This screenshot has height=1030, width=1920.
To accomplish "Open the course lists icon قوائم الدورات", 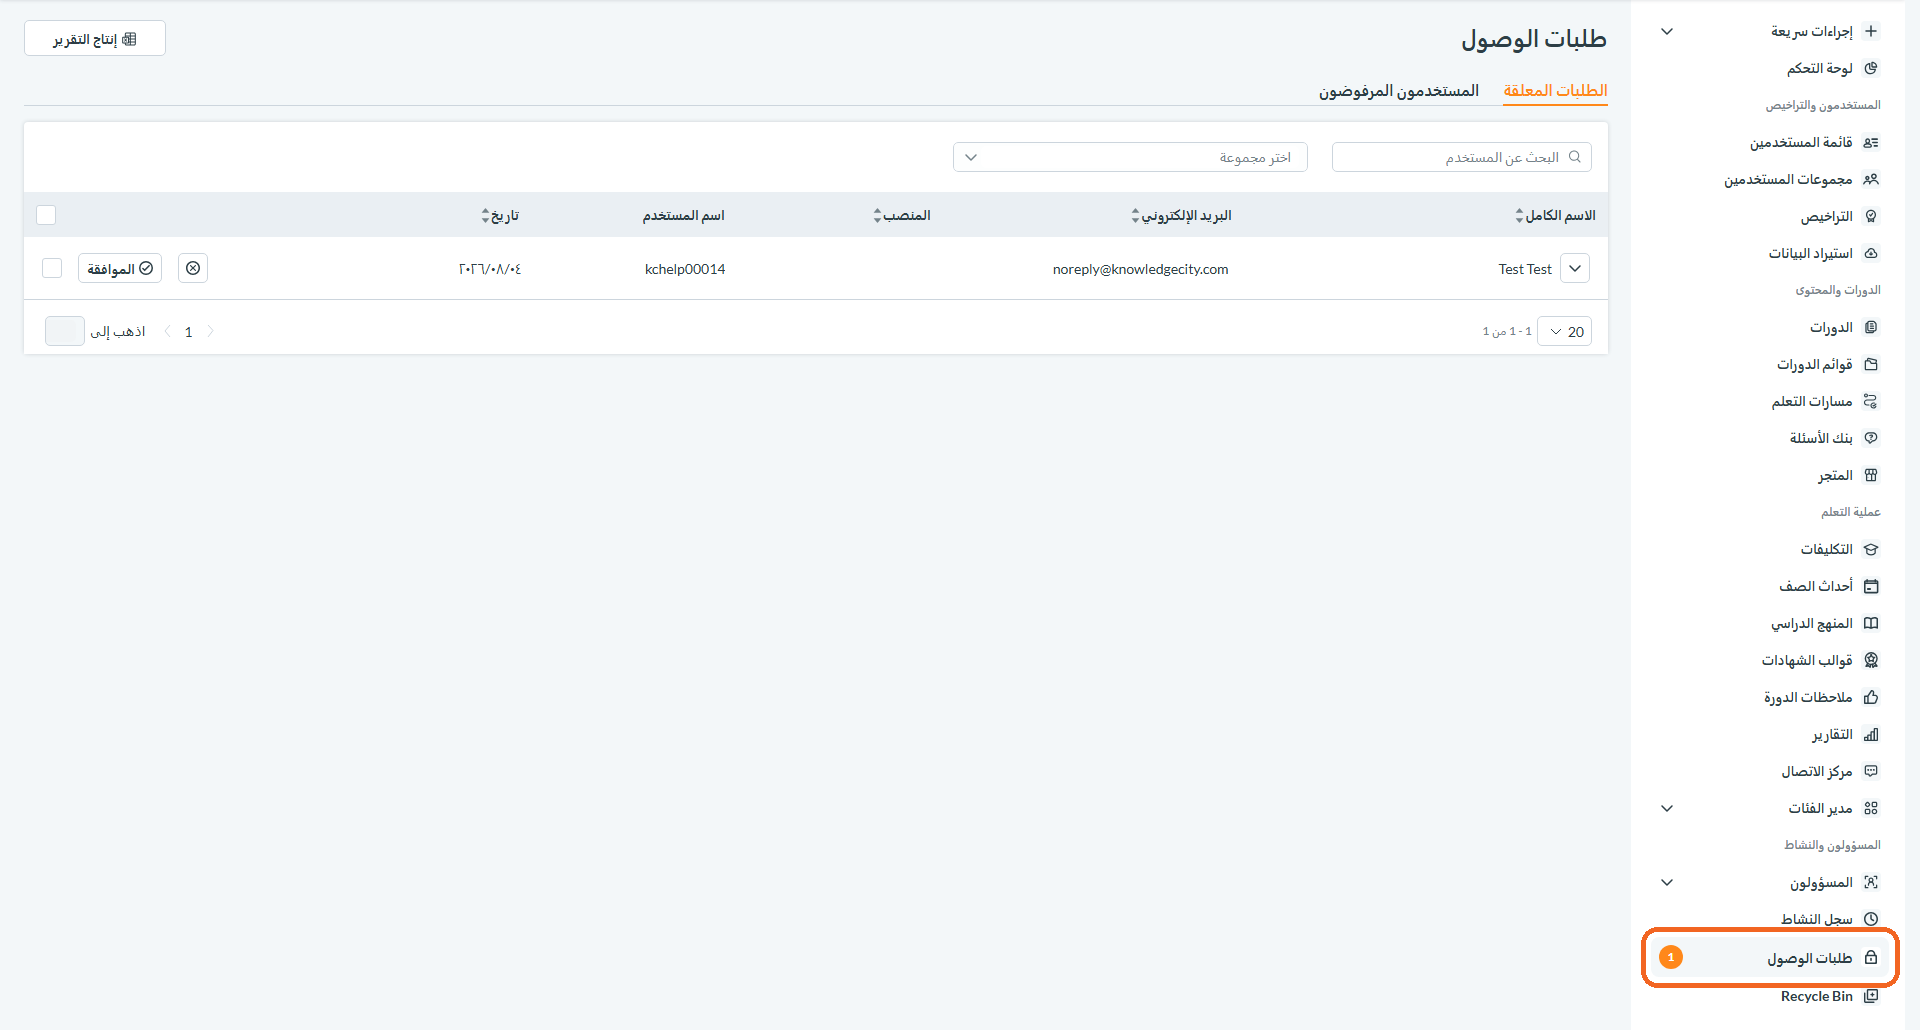I will (x=1871, y=364).
